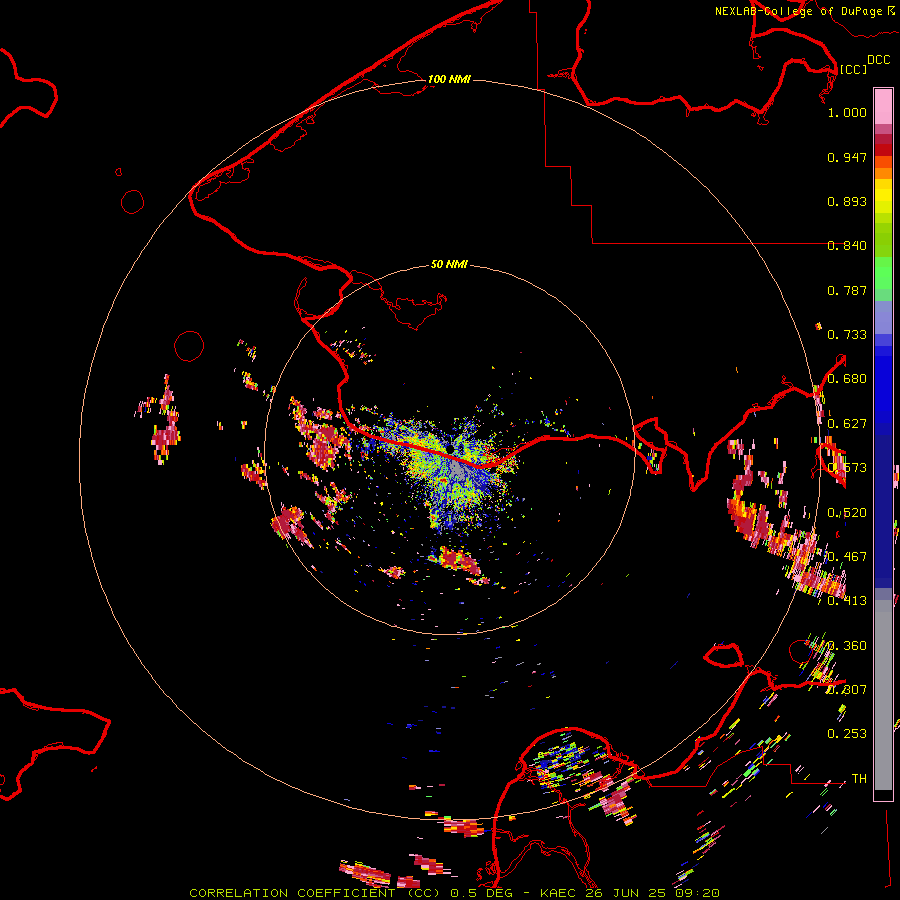This screenshot has width=900, height=900.
Task: Click the 0.840 color scale value
Action: coord(847,246)
